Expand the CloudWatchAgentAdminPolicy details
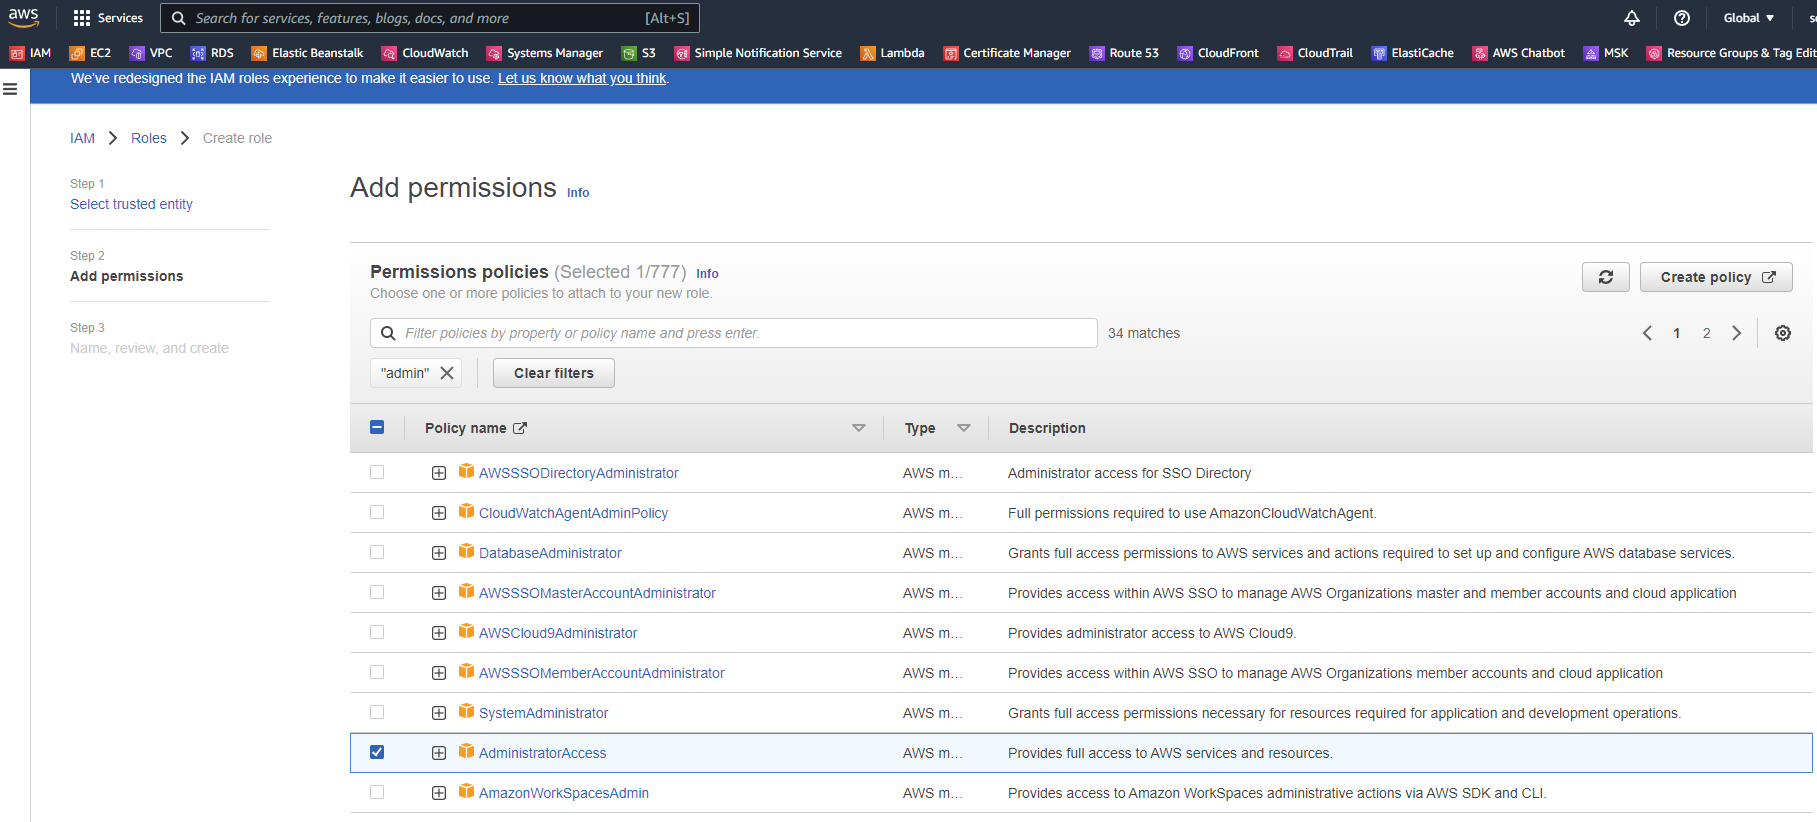Viewport: 1817px width, 822px height. click(439, 513)
